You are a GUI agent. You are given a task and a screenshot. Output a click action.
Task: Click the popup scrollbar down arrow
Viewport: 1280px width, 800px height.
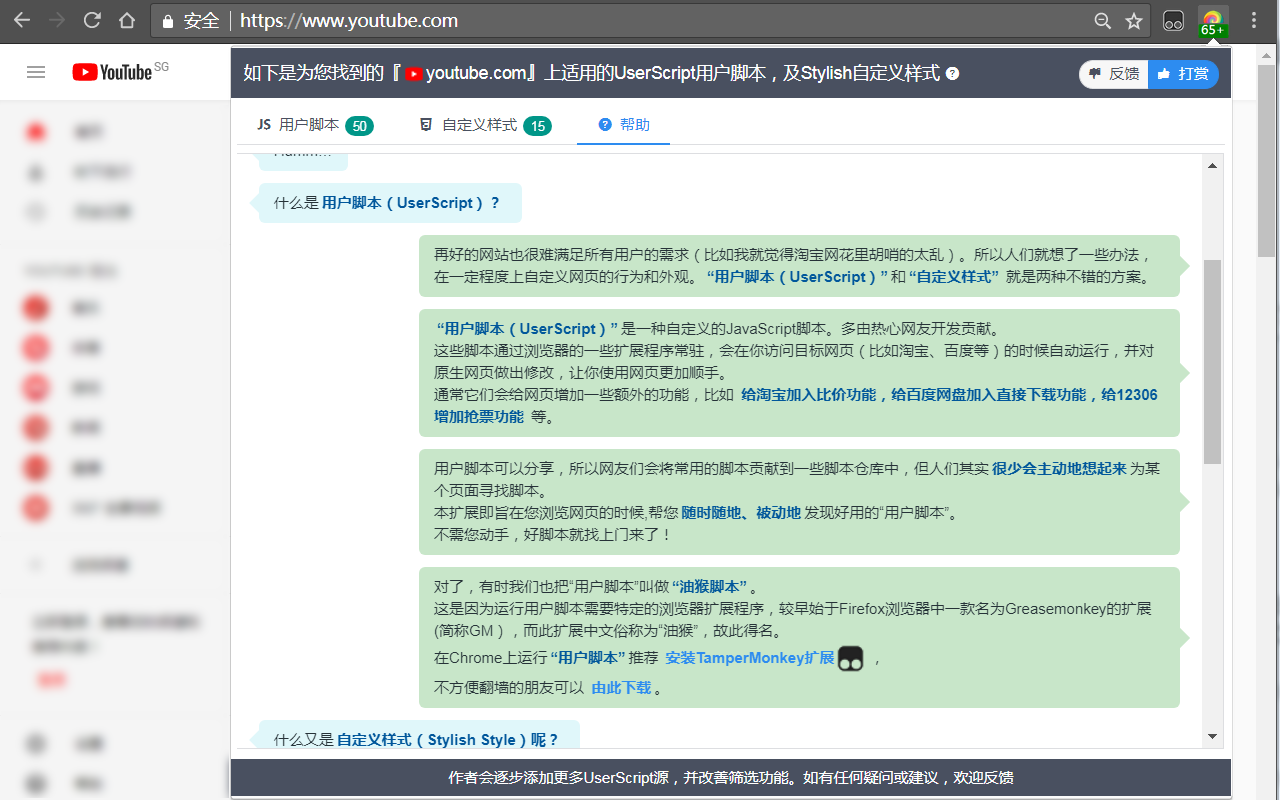1212,737
